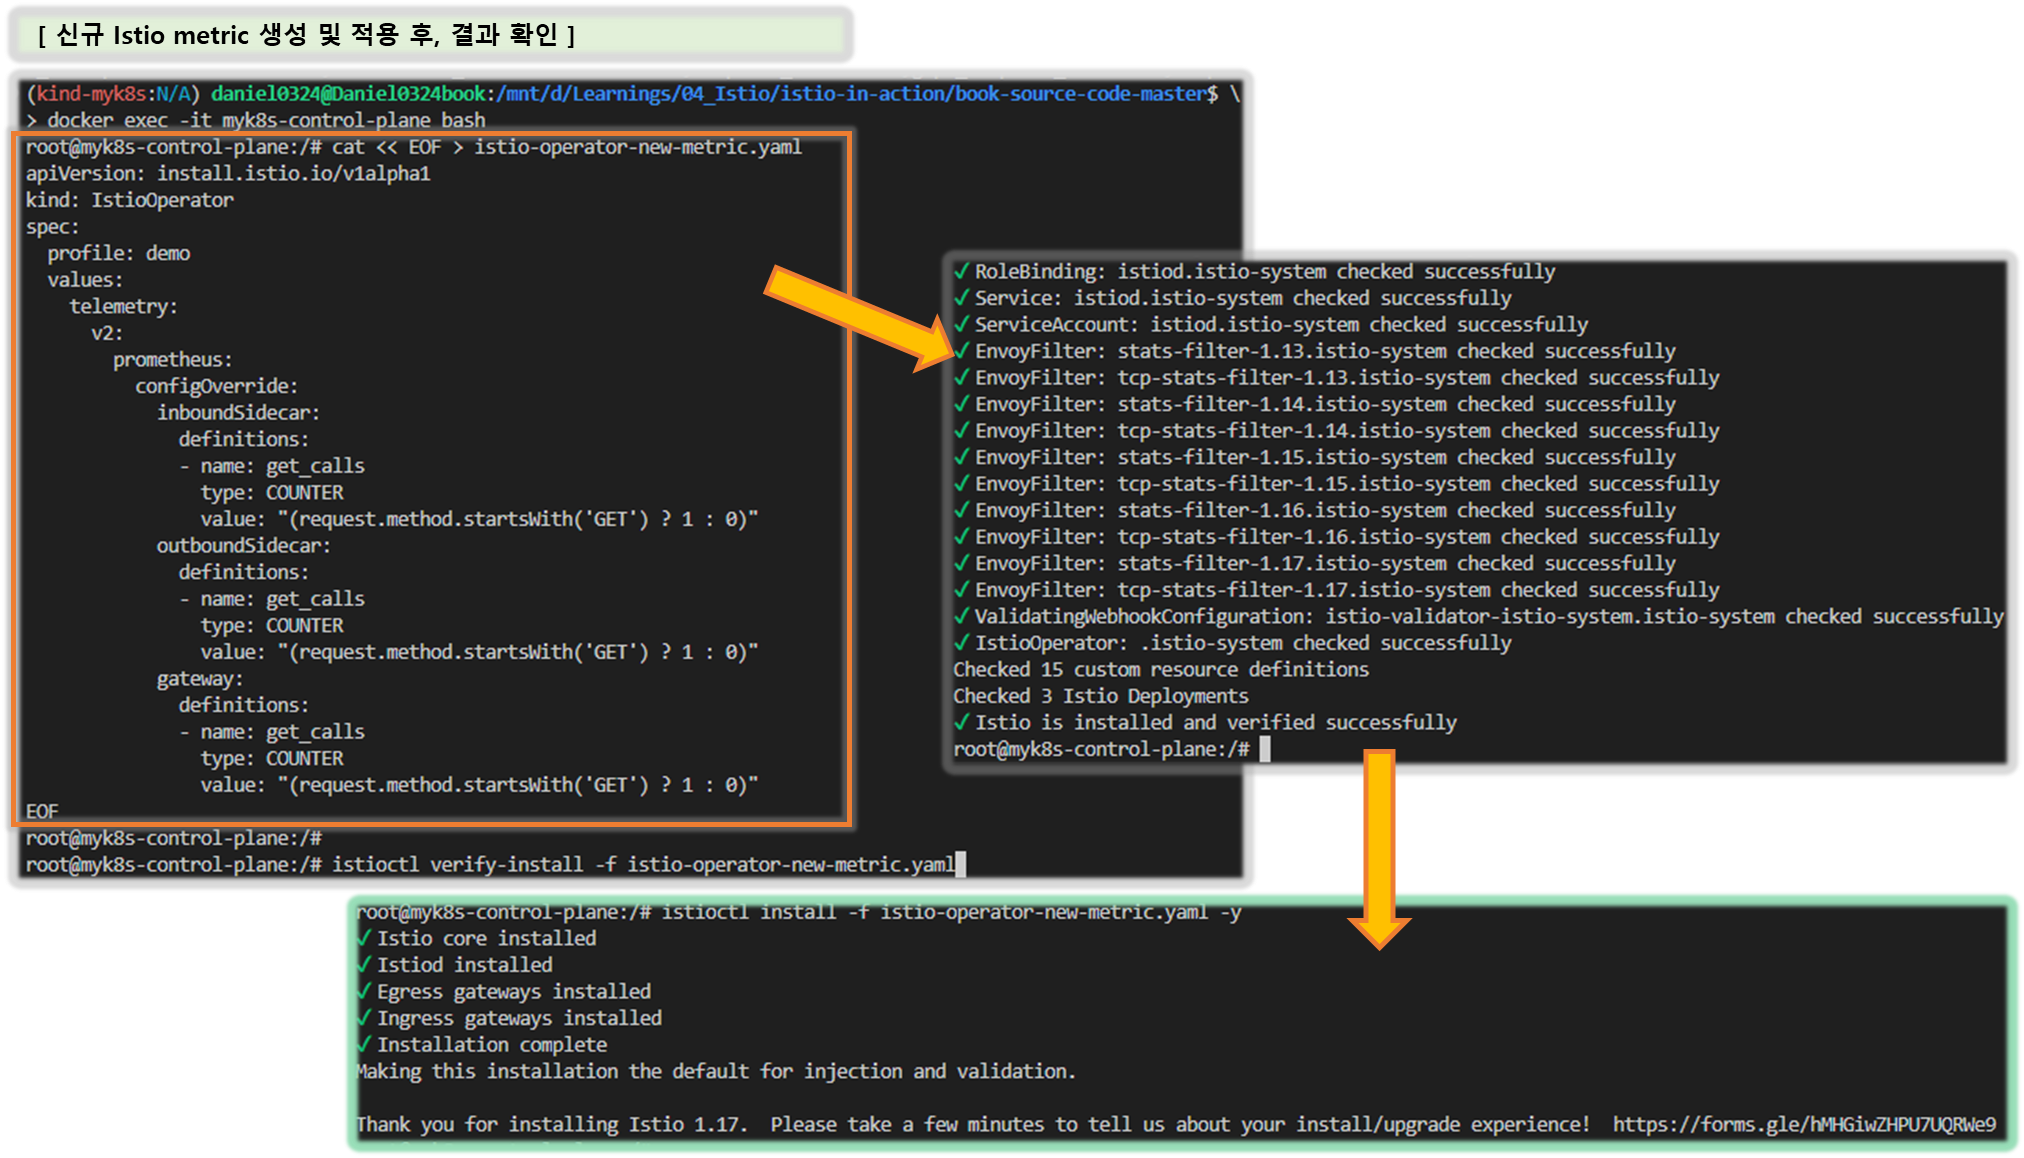The height and width of the screenshot is (1158, 2024).
Task: Click 'docker exec -it myk8s-control-plane bash' text
Action: click(266, 120)
